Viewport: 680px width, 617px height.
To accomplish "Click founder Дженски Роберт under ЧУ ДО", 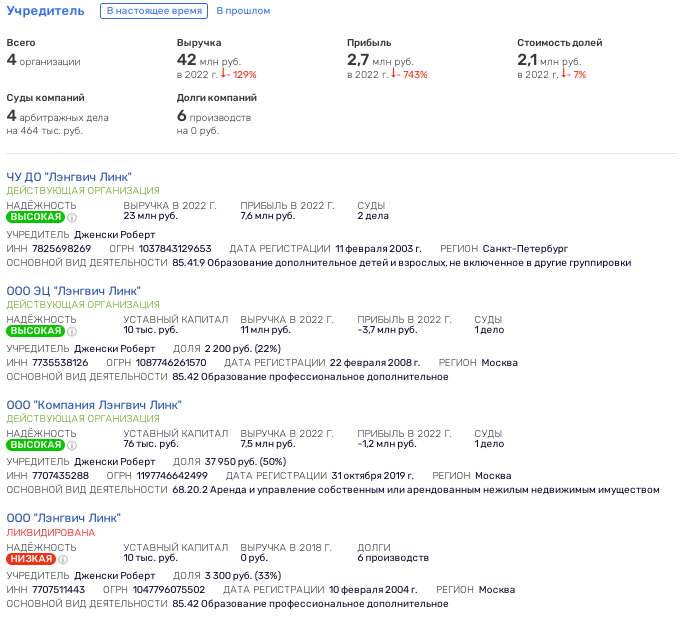I will click(x=114, y=235).
